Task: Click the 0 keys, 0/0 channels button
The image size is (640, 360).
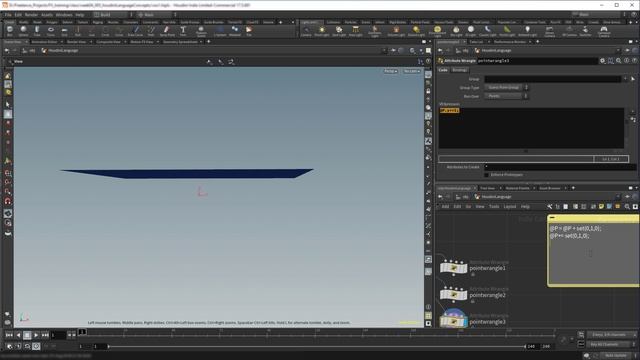Action: (x=611, y=335)
